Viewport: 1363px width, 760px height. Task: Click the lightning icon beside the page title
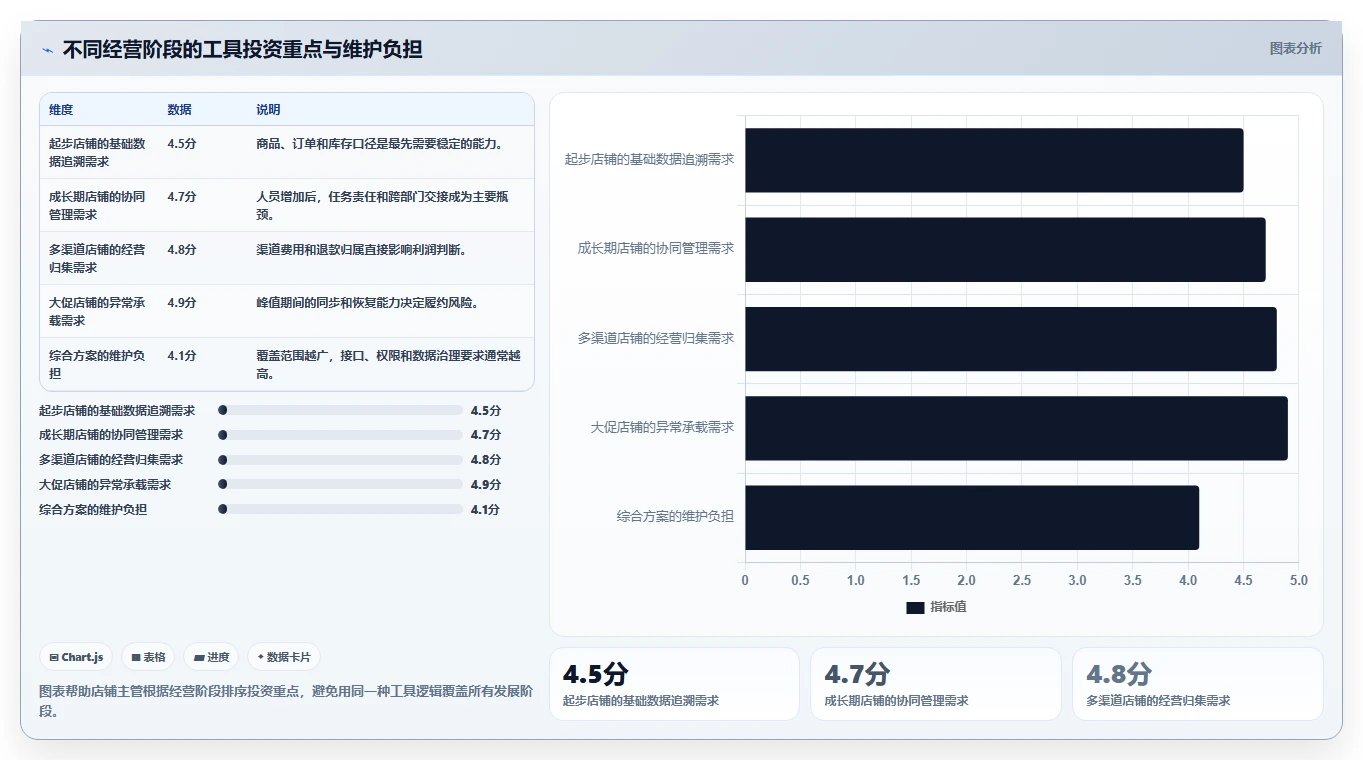[x=47, y=49]
